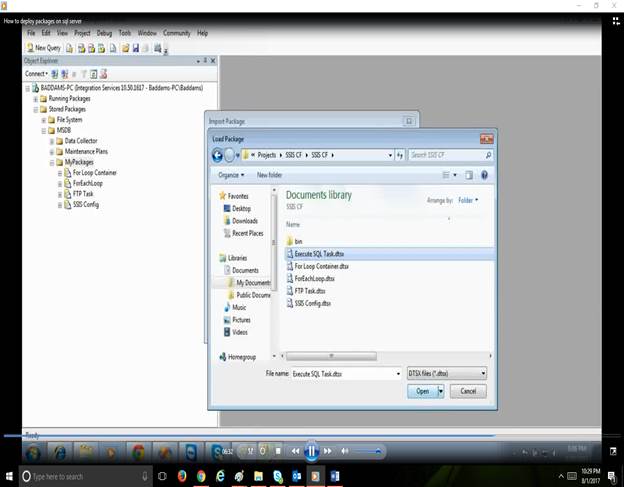Open the Tools menu
The image size is (624, 487).
point(125,33)
